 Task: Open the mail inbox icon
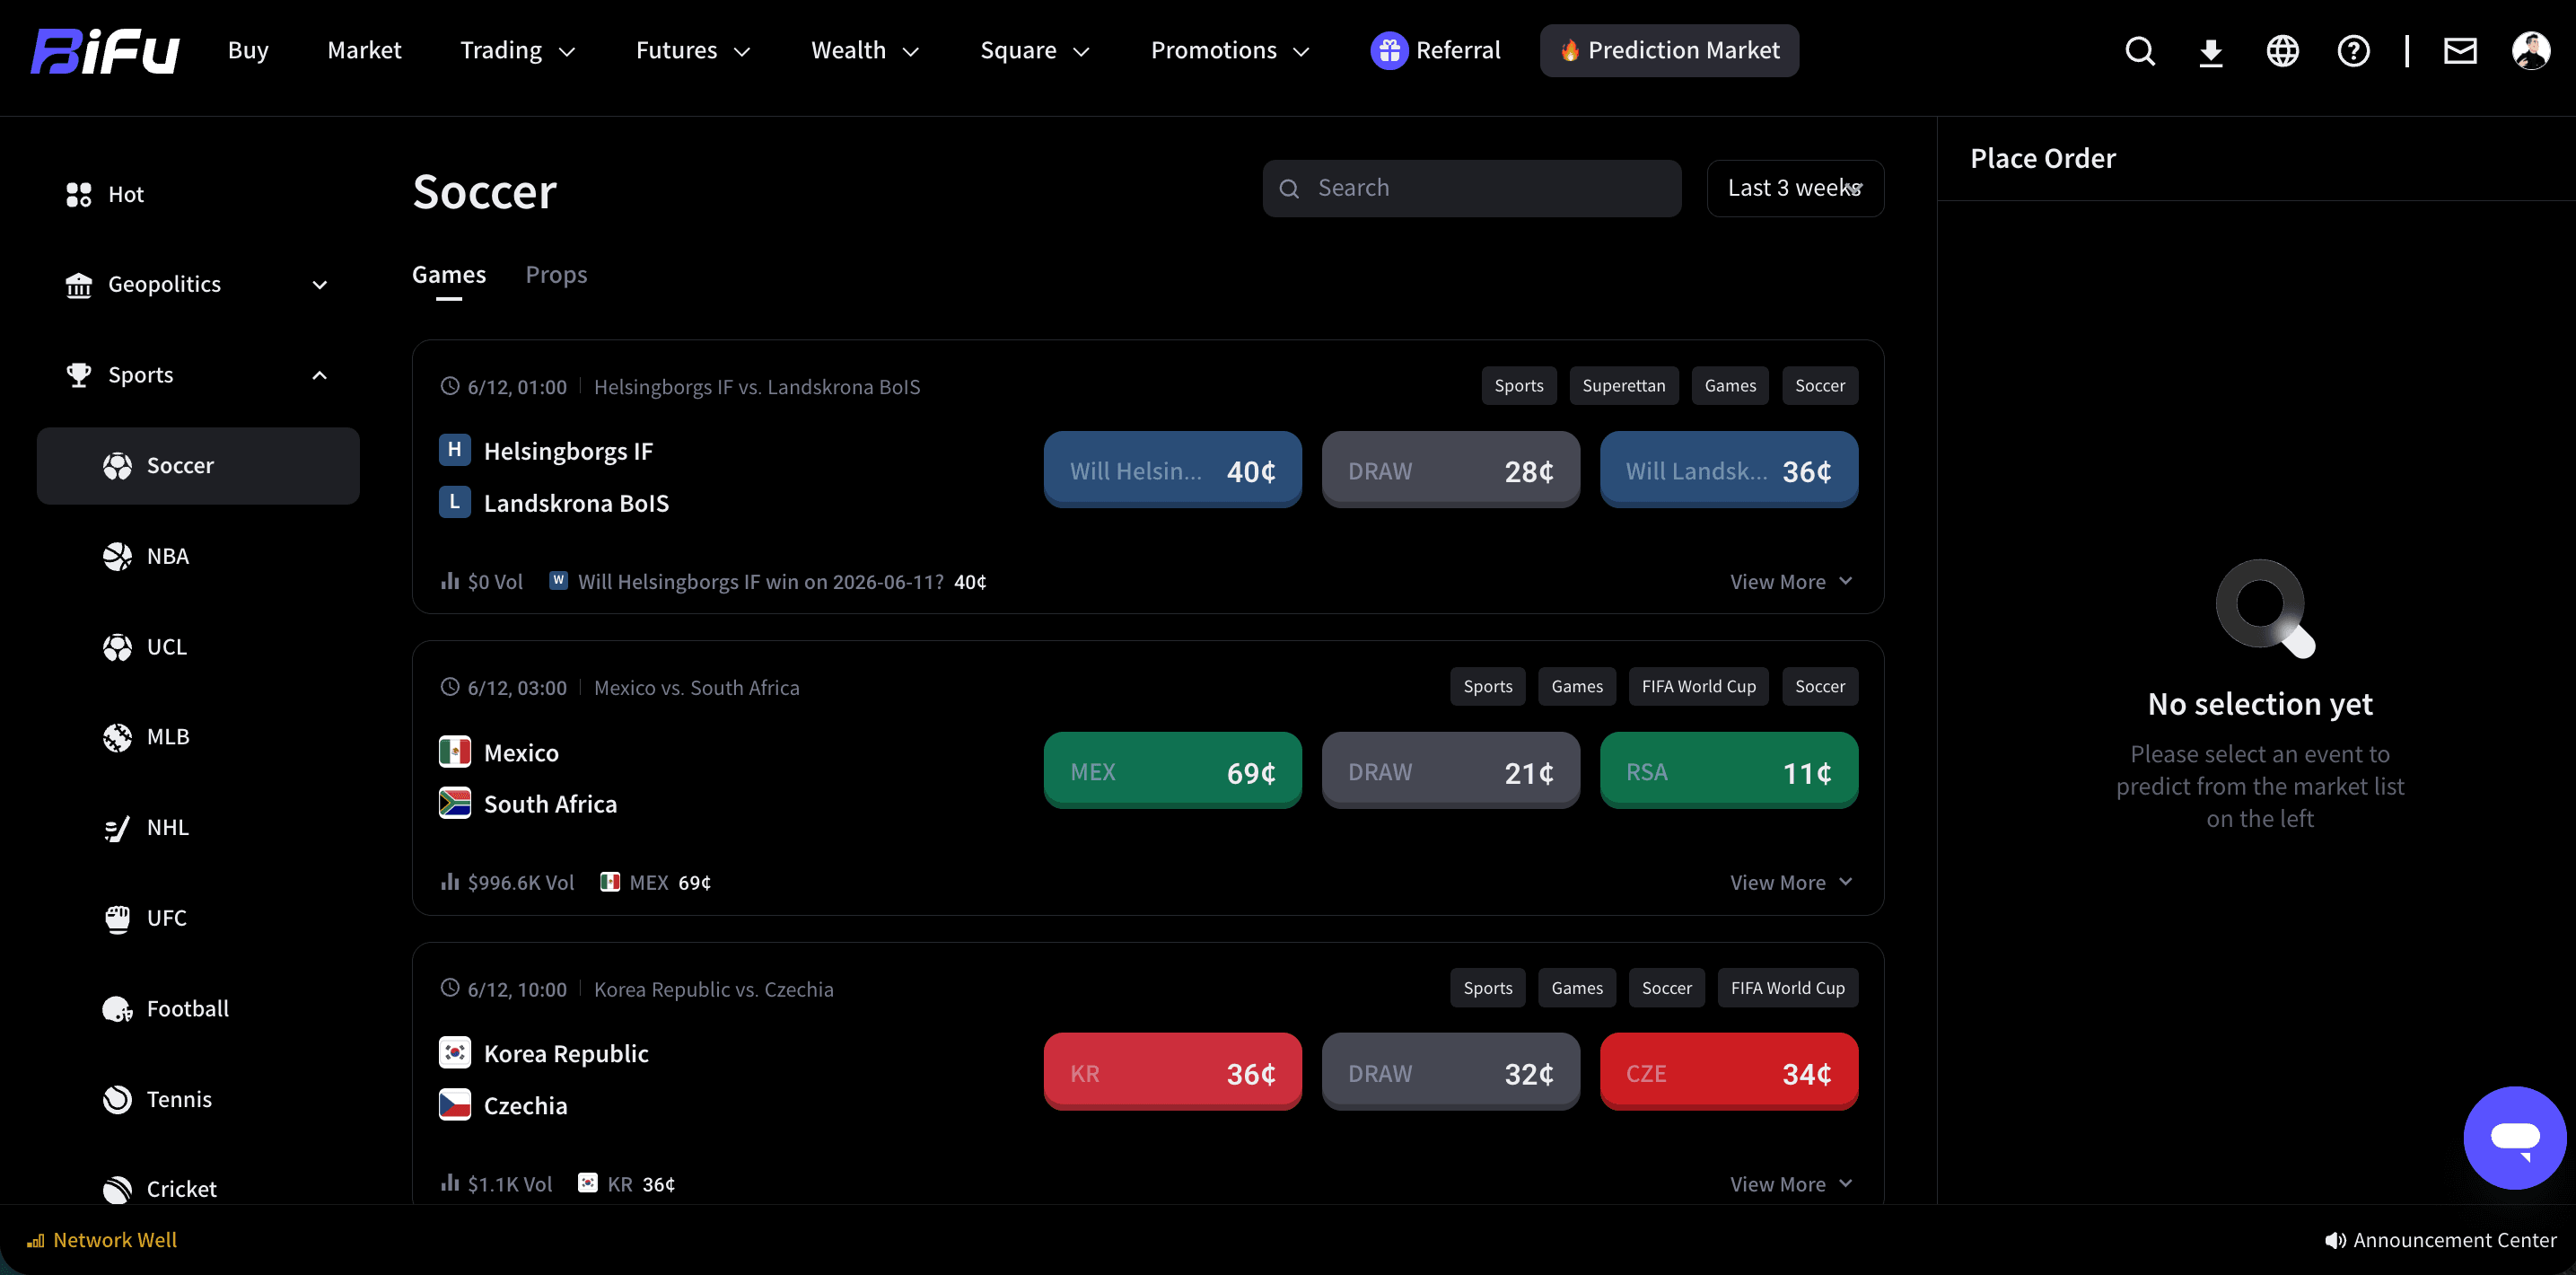[x=2460, y=51]
